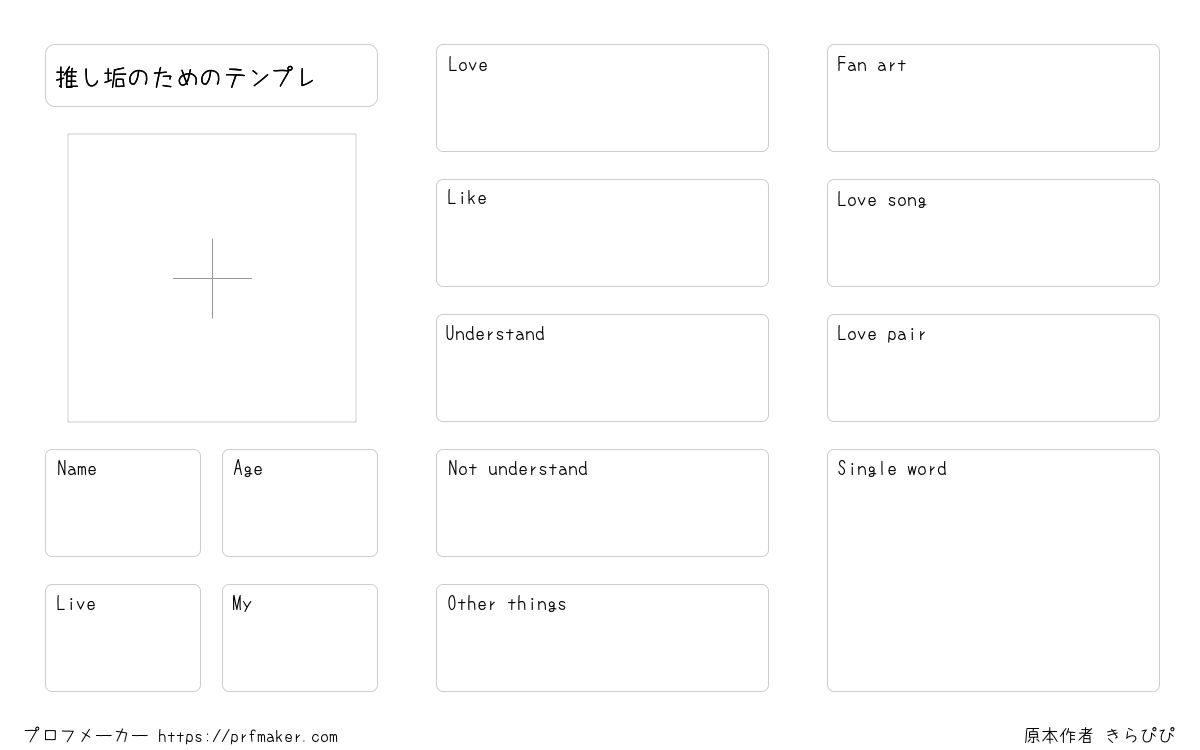Select the Other things text box
This screenshot has height=750, width=1200.
point(602,638)
